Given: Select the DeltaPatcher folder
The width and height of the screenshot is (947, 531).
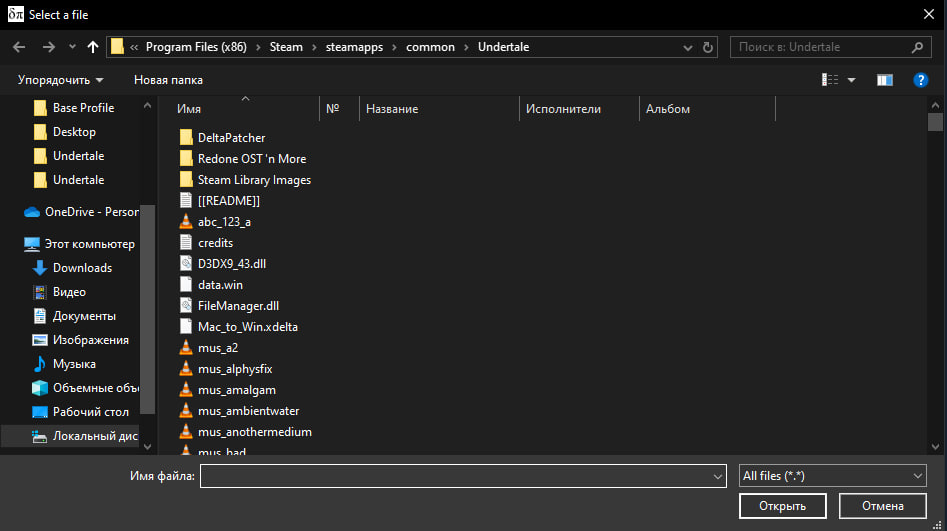Looking at the screenshot, I should (x=222, y=138).
